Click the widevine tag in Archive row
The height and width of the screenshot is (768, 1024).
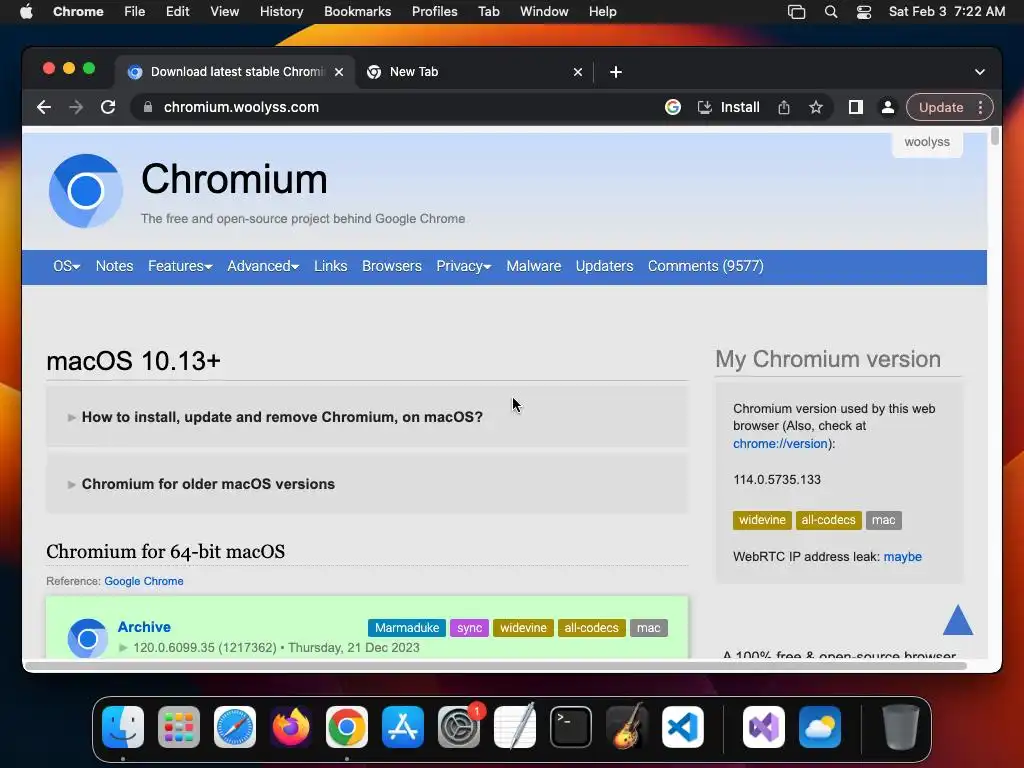pyautogui.click(x=523, y=628)
